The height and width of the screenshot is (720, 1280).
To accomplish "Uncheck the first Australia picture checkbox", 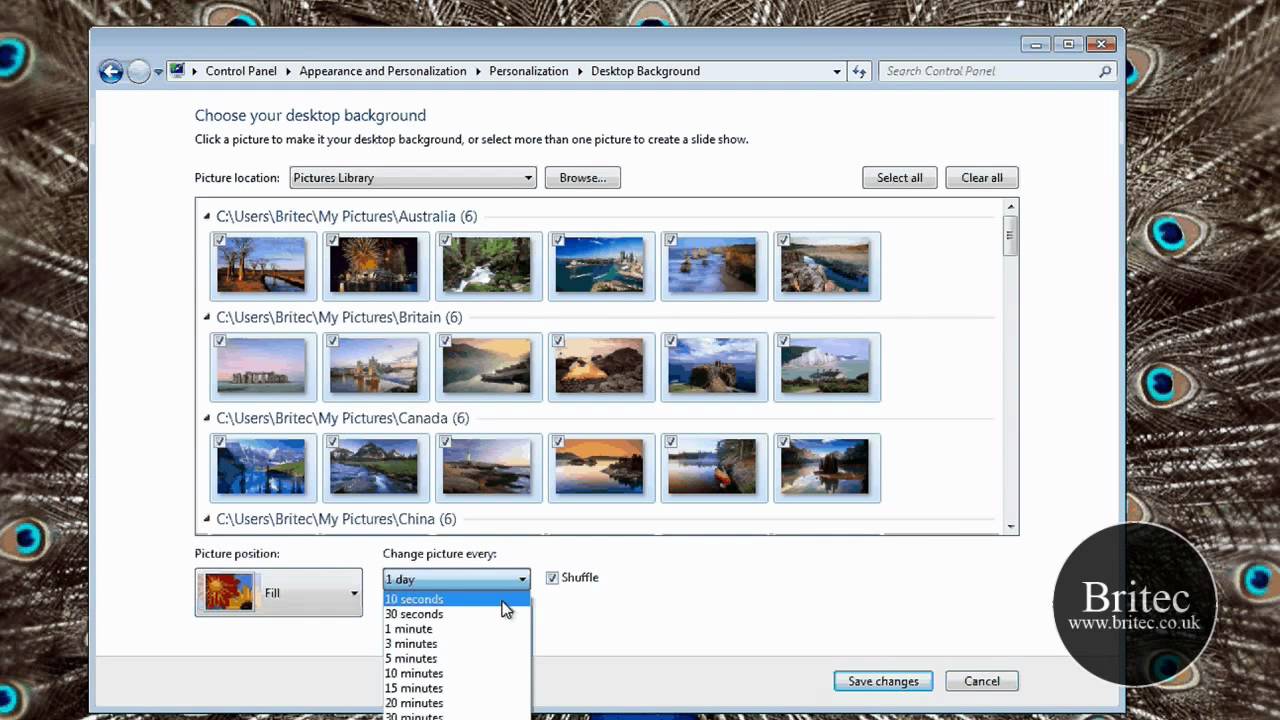I will click(x=220, y=240).
